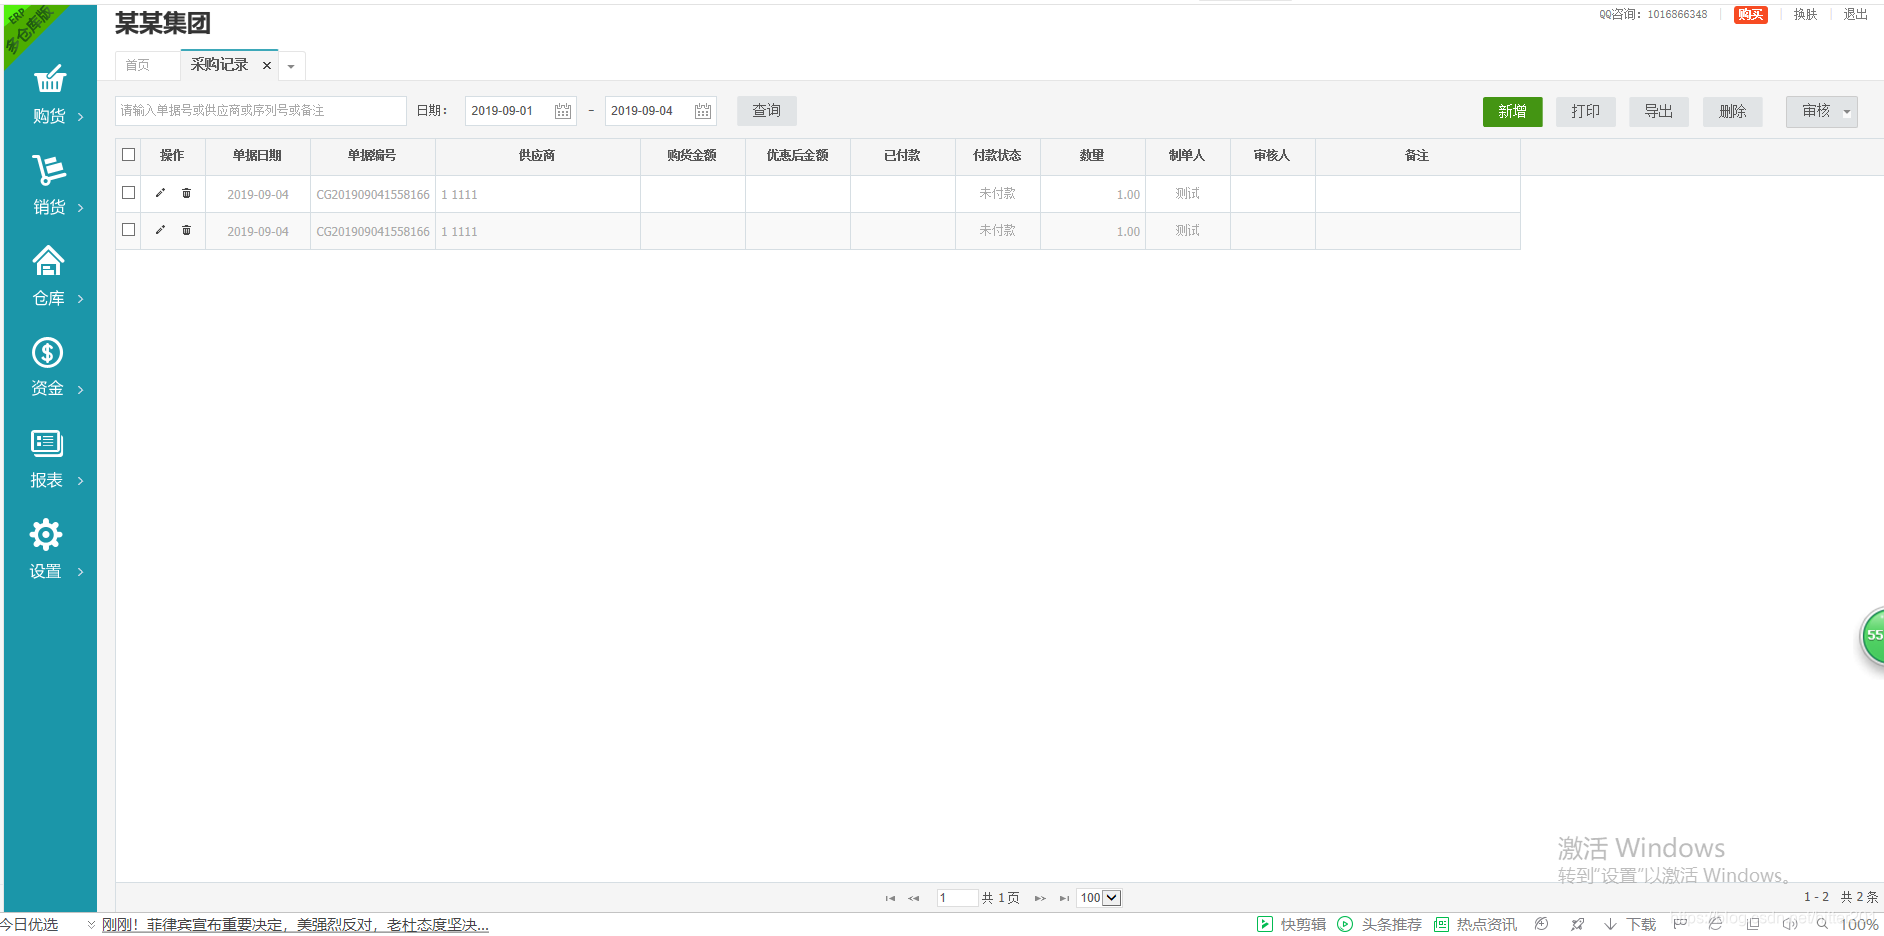Click the 换肤 change skin link

[1805, 15]
